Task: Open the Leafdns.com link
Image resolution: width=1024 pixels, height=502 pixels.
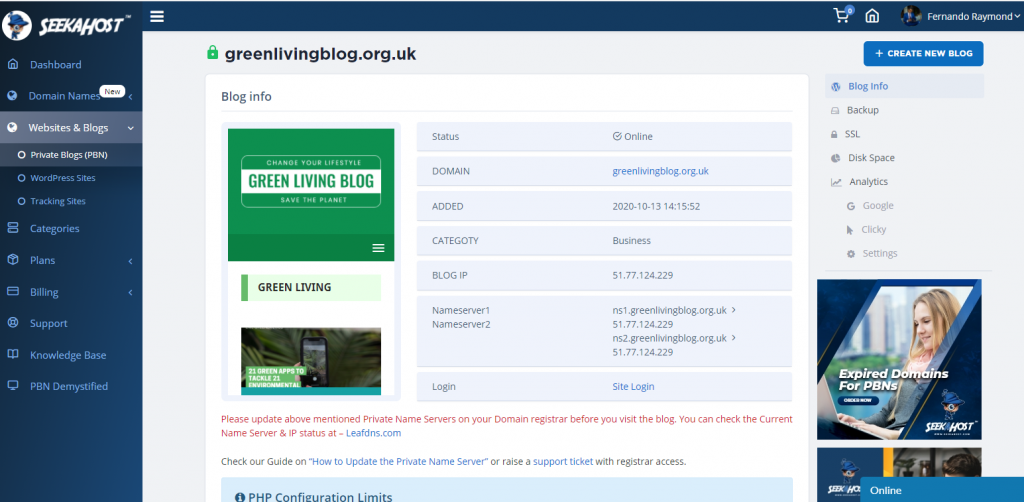Action: pos(373,433)
